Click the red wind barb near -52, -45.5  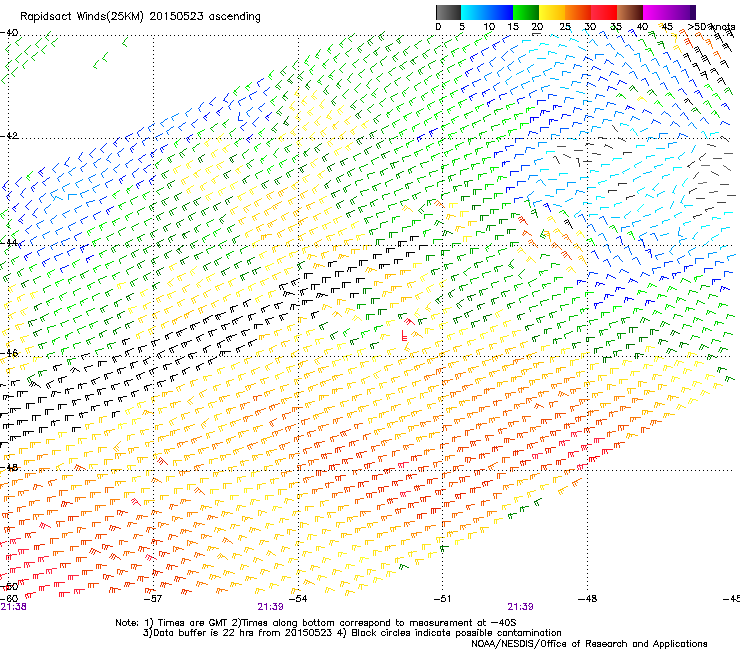[404, 336]
